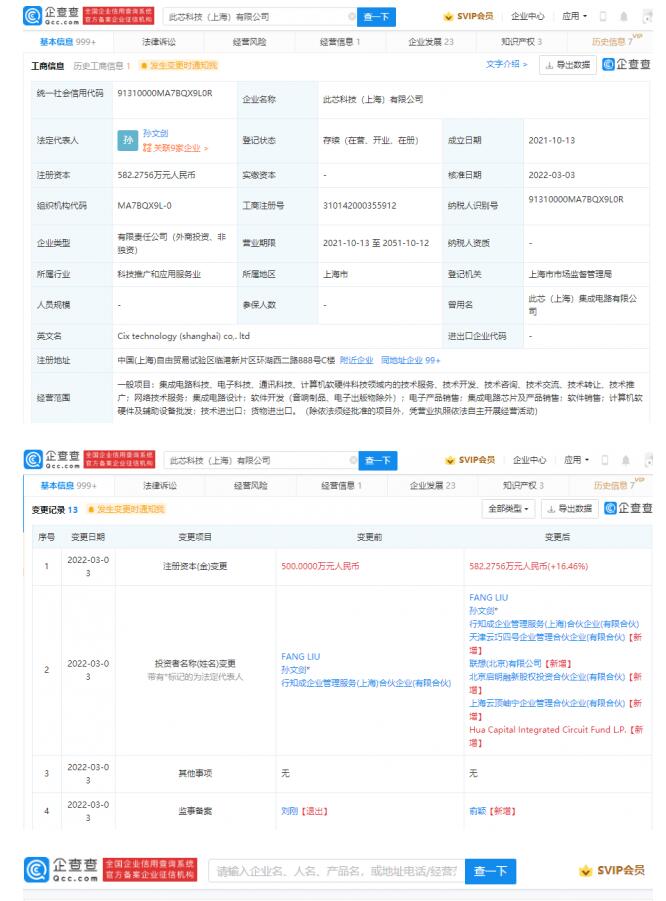This screenshot has height=901, width=666.
Task: Click credit code 91310000MA7BQX9L0R beside 统一社会信用代码
Action: tap(165, 93)
